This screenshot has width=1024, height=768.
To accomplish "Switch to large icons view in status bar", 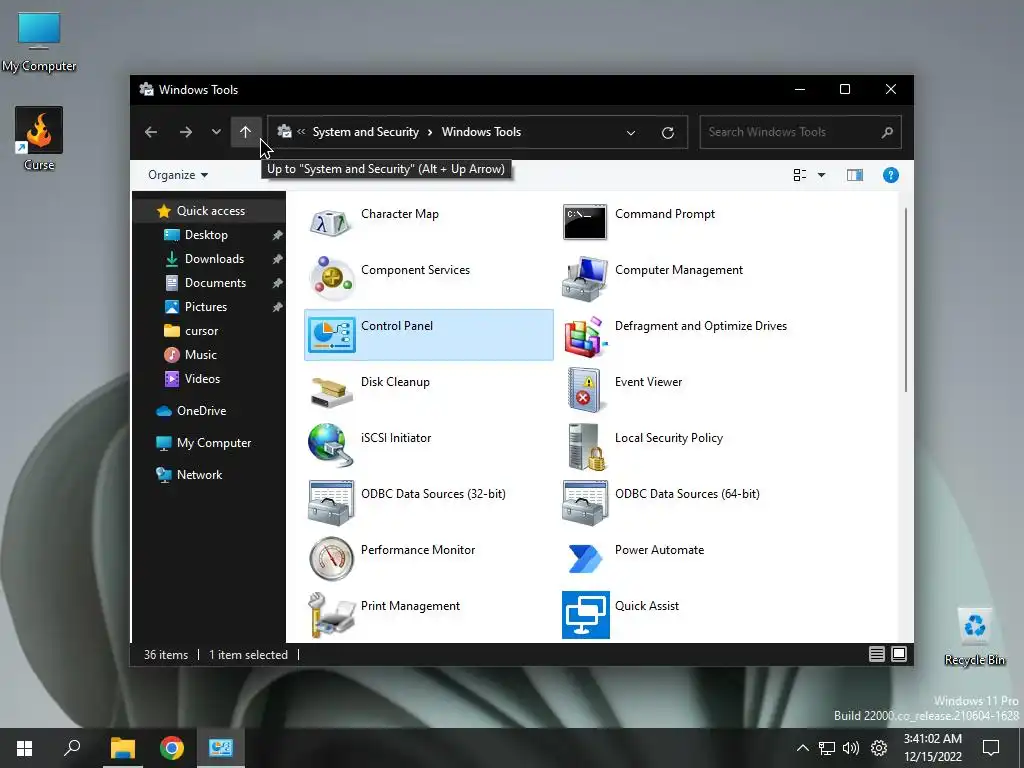I will coord(899,654).
